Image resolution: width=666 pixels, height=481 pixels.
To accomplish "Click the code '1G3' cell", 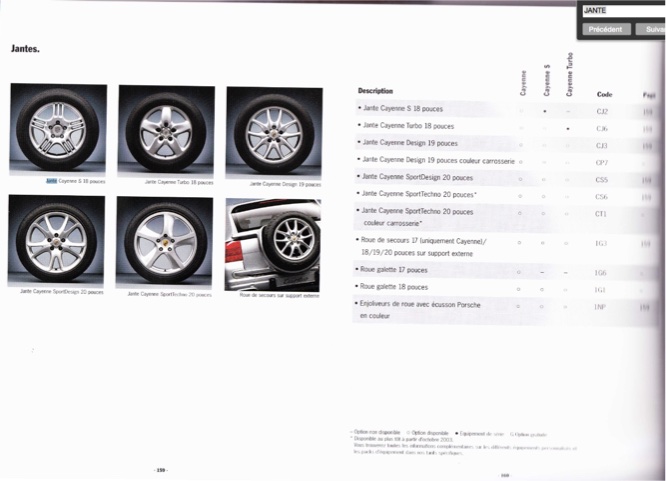I will pyautogui.click(x=601, y=243).
